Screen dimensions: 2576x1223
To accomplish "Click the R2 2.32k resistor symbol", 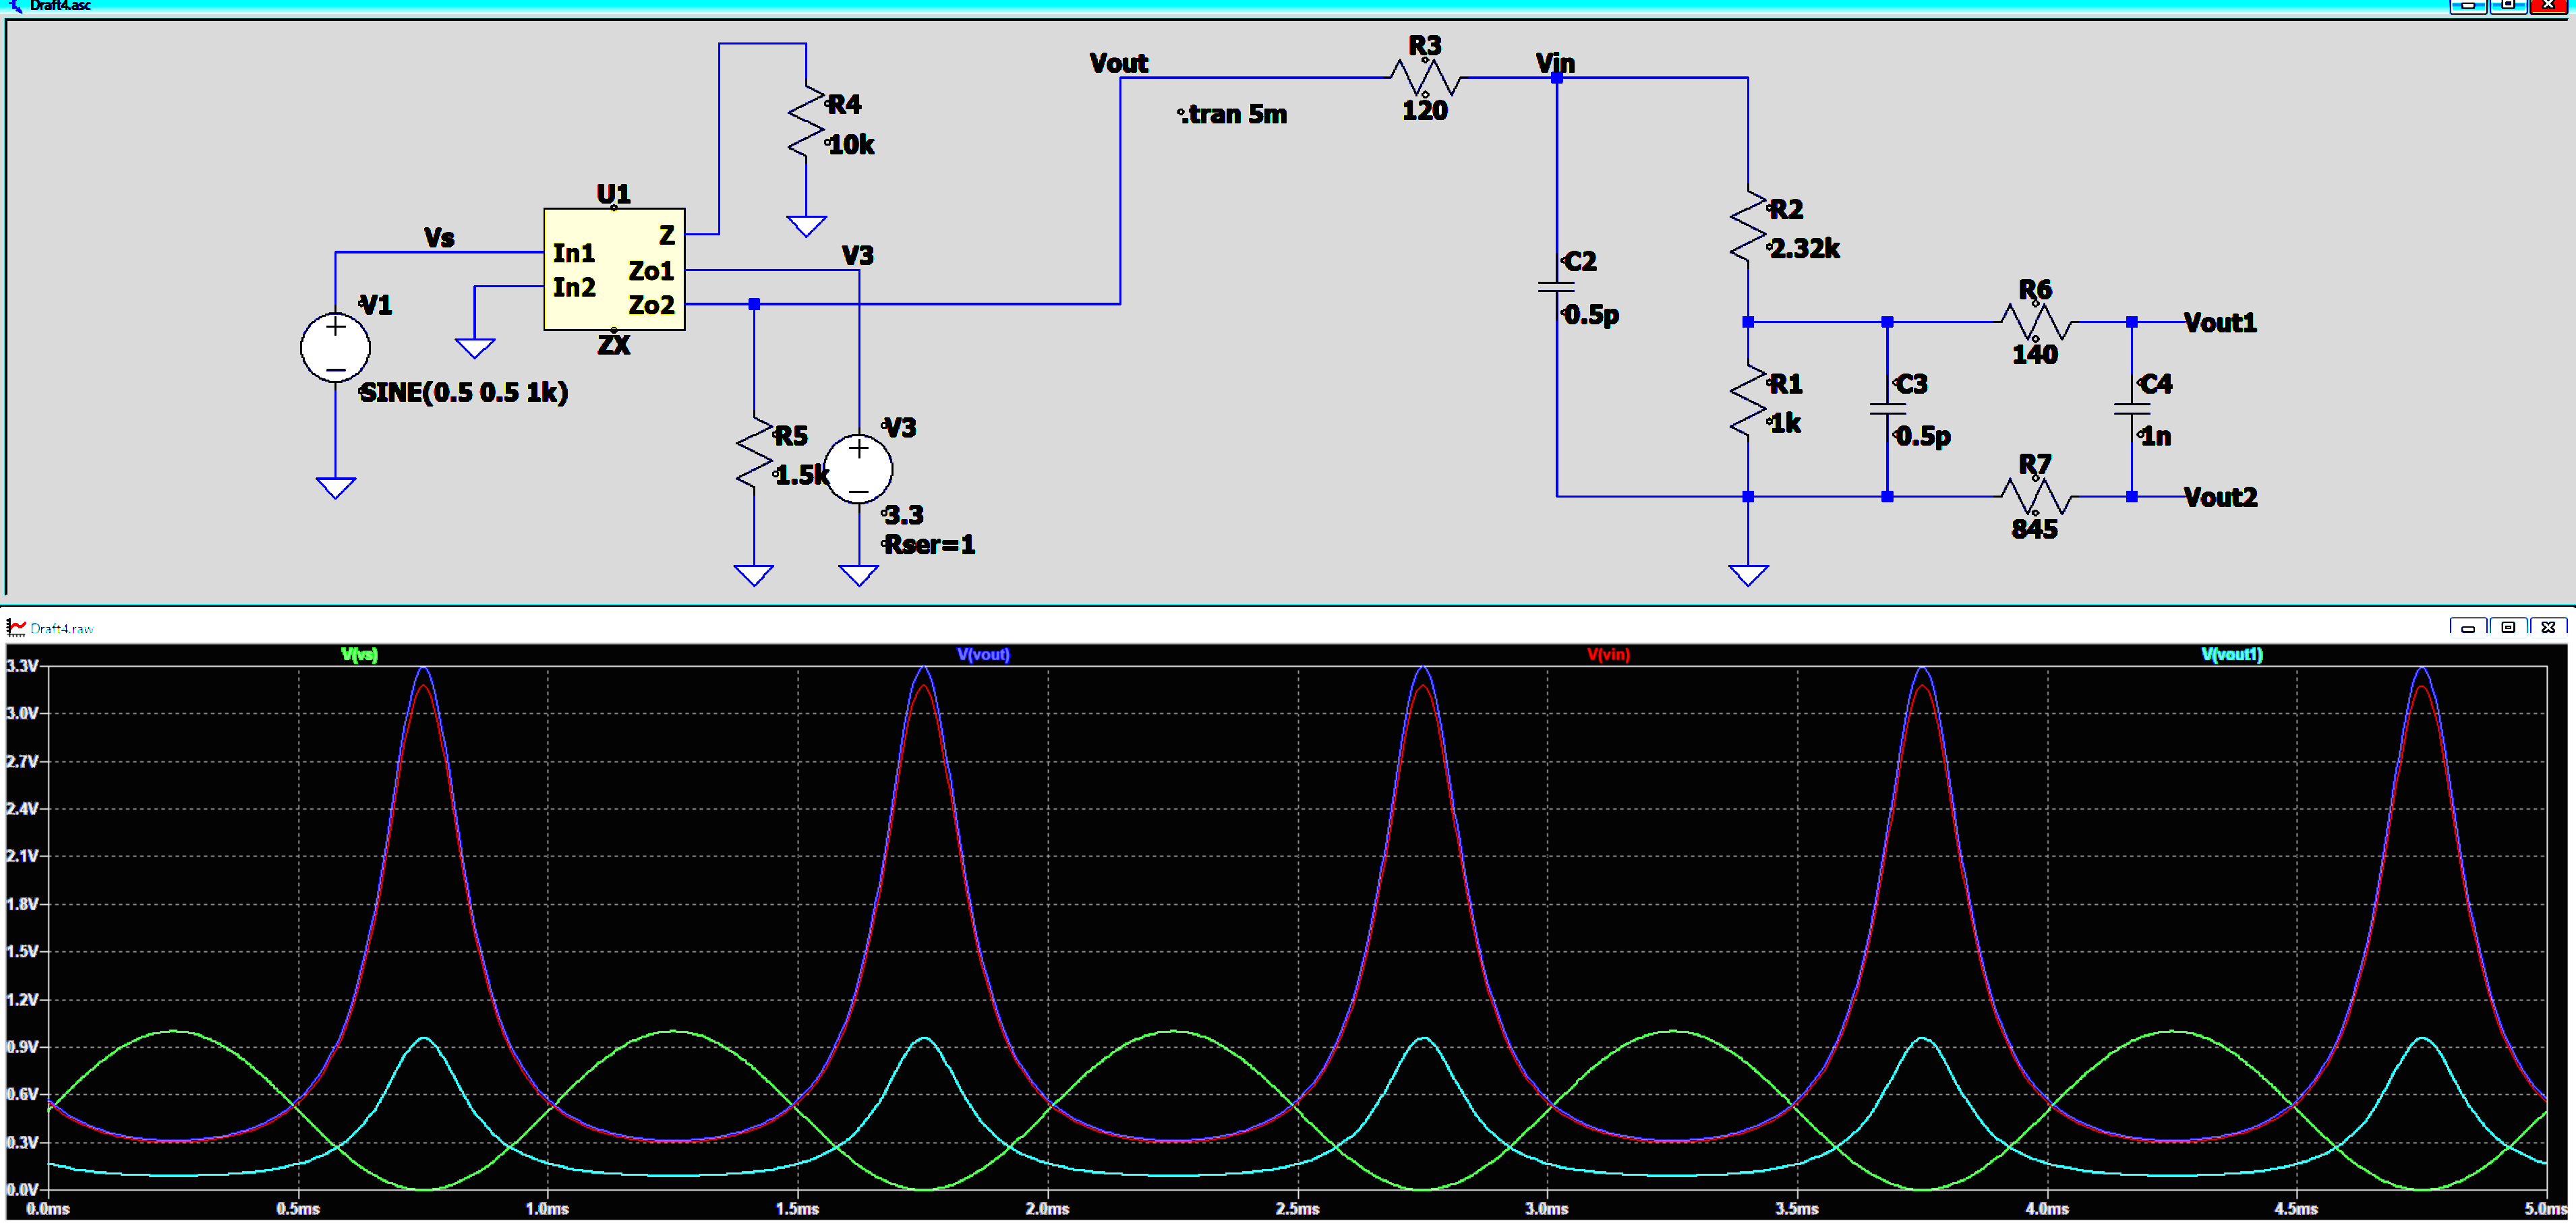I will (x=1748, y=228).
